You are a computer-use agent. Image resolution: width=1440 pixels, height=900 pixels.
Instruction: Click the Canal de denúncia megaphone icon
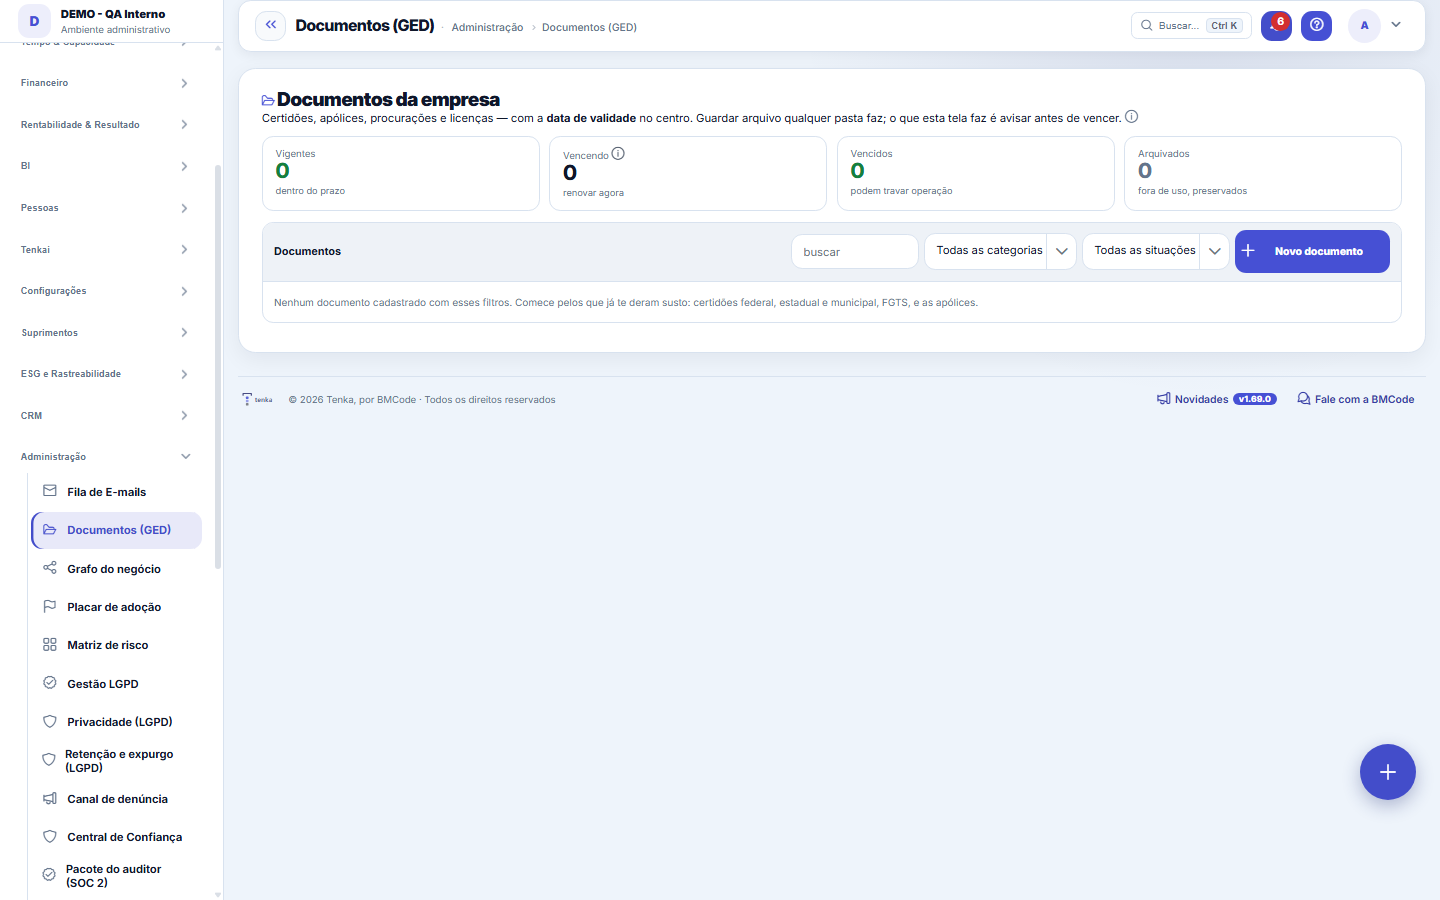click(50, 798)
